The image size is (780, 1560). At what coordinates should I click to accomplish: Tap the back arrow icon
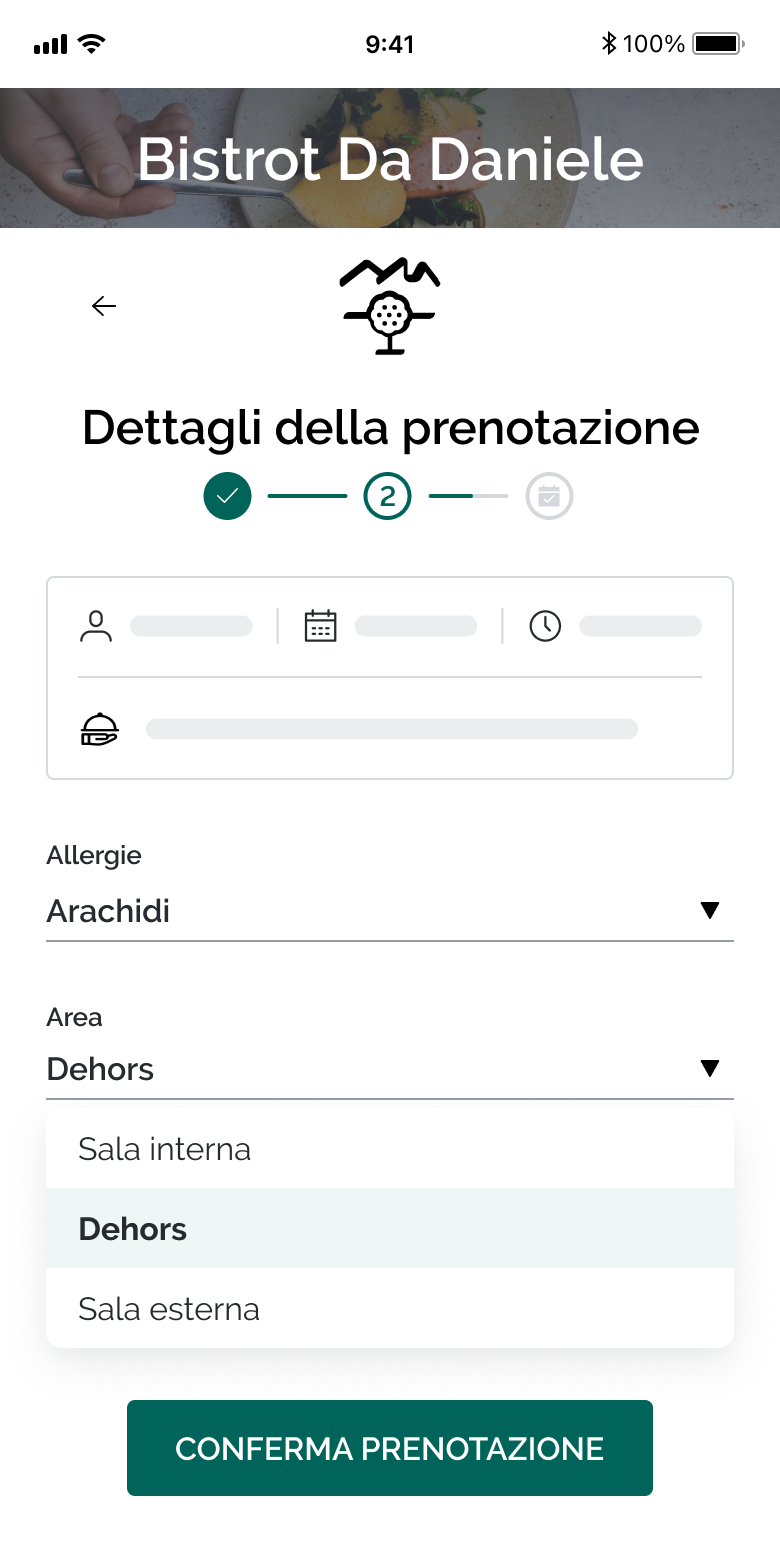coord(104,306)
